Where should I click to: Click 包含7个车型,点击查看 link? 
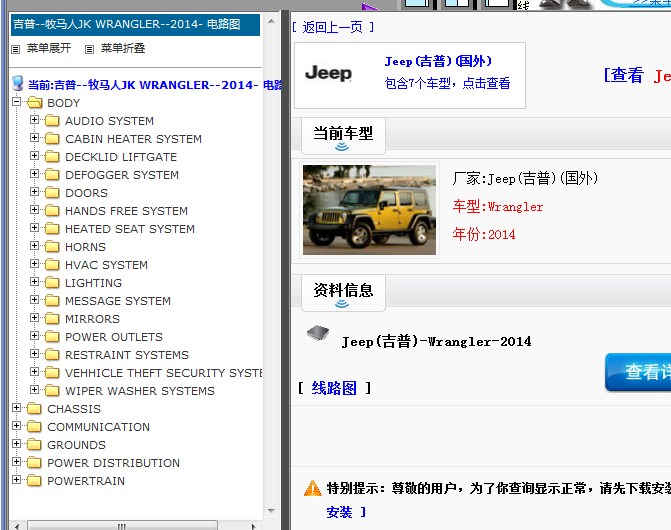coord(447,83)
